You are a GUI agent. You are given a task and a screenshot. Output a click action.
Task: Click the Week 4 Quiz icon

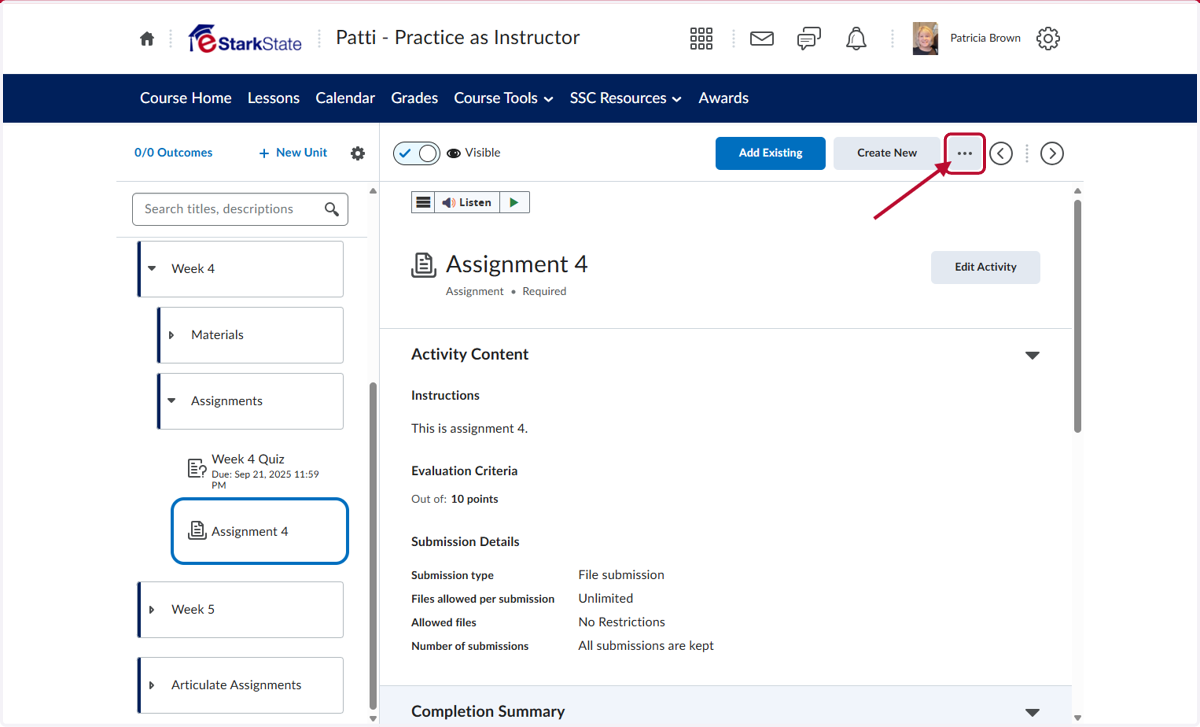197,468
